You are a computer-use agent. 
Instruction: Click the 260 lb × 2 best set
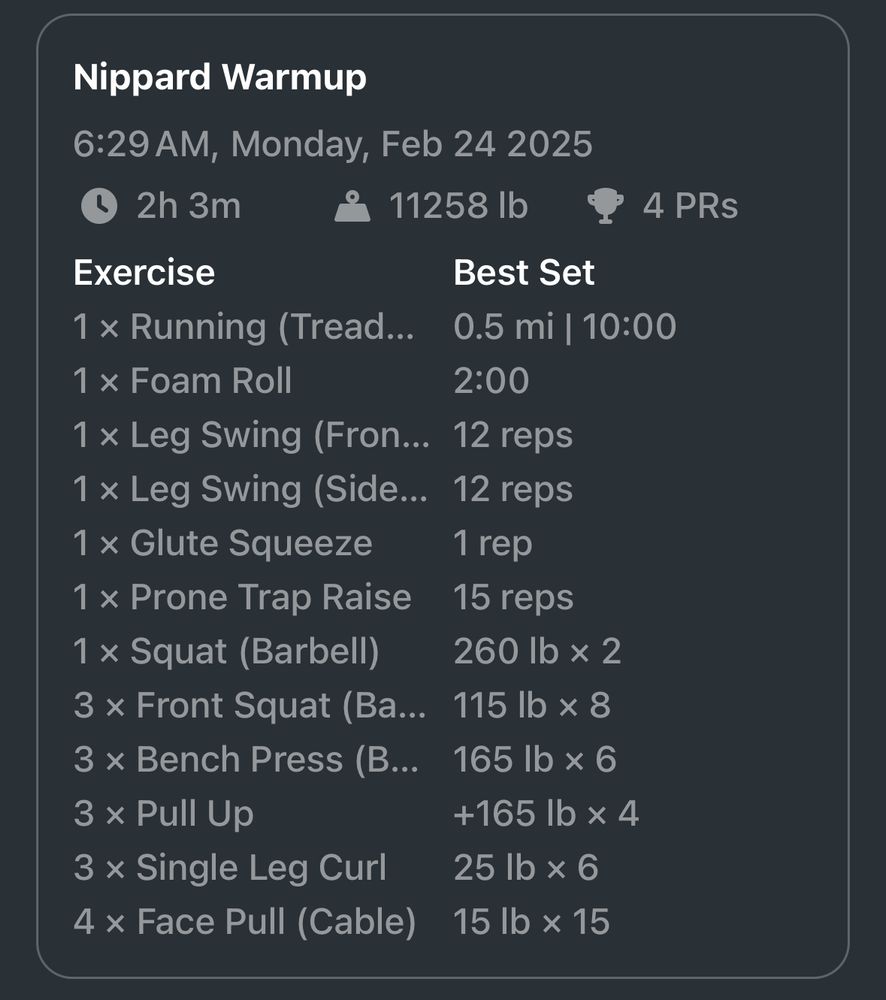pyautogui.click(x=537, y=652)
